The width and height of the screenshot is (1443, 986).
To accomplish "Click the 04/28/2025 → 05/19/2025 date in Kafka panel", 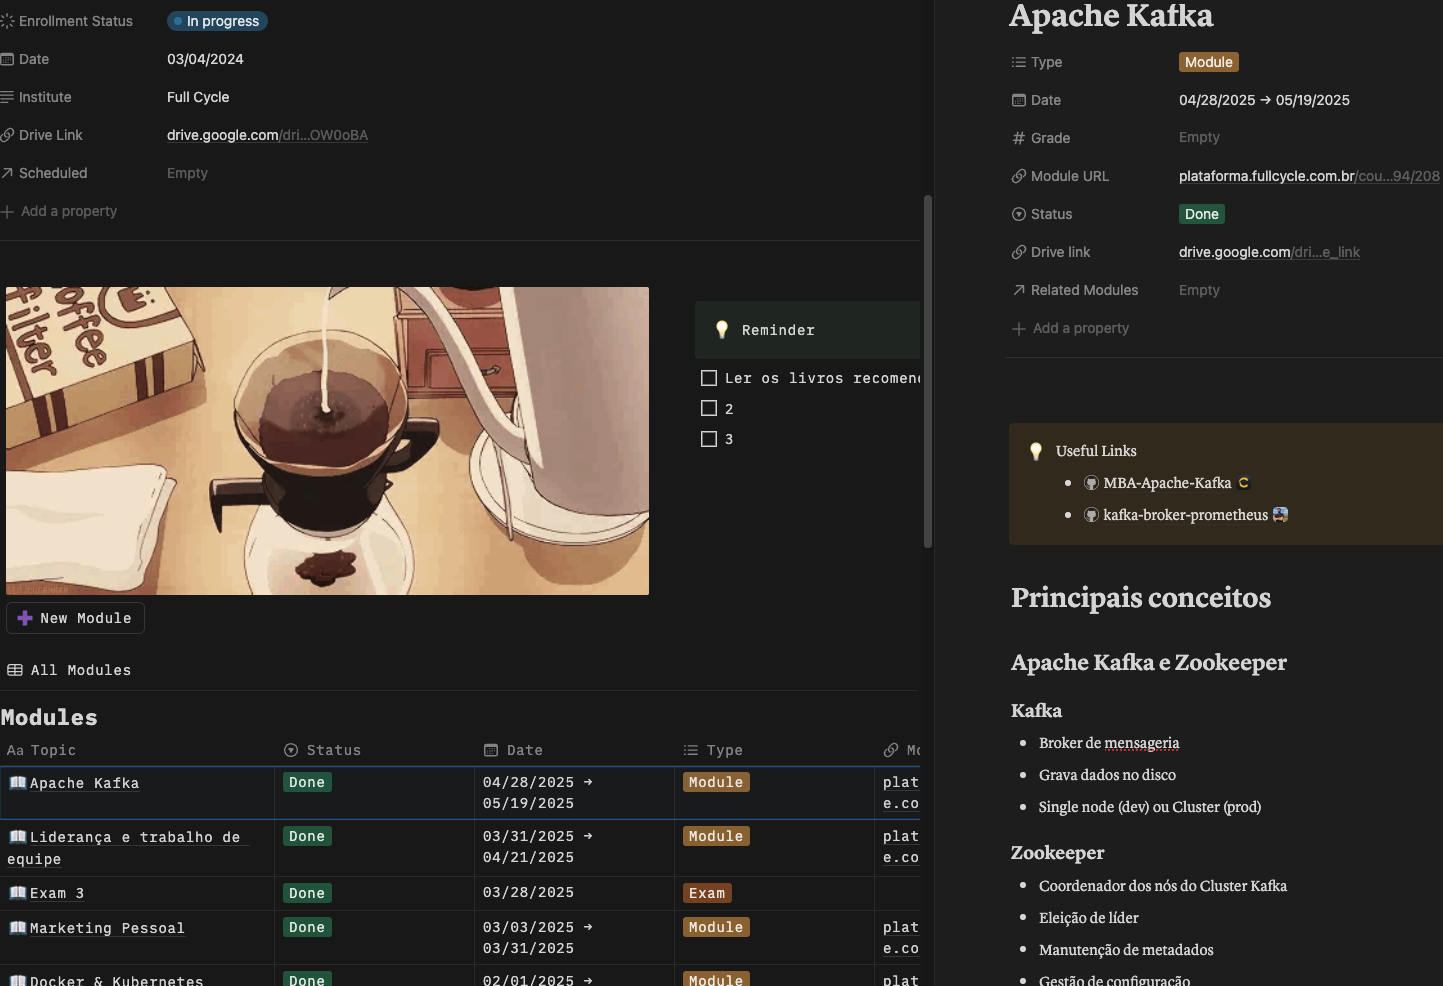I will (1264, 100).
